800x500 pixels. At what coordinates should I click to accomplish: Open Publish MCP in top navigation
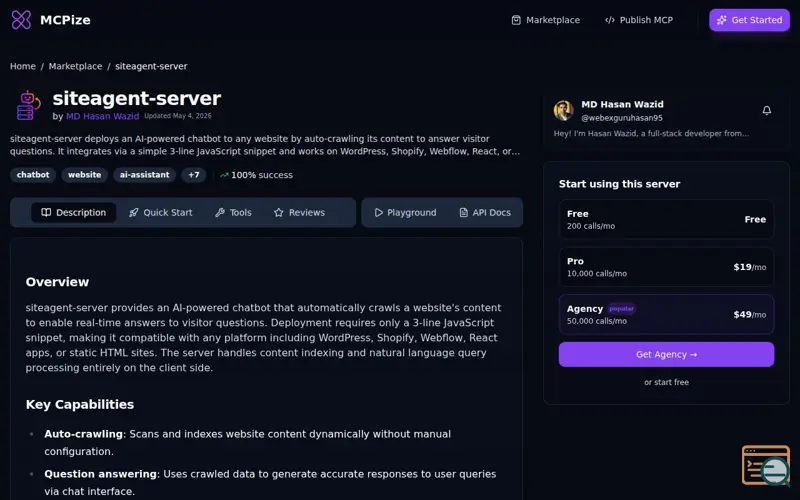(639, 20)
